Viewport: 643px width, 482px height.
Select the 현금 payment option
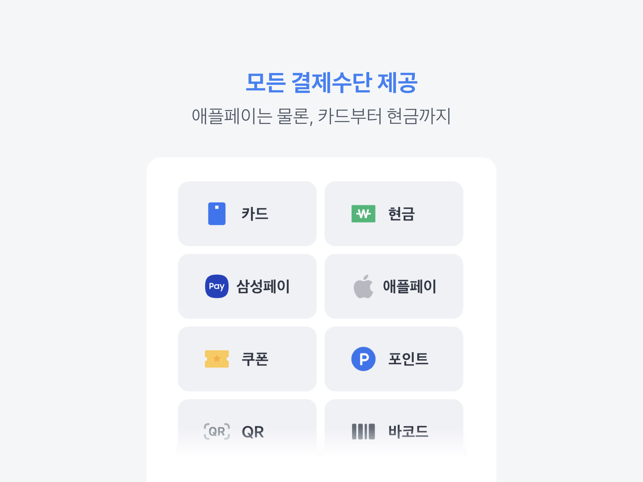pyautogui.click(x=394, y=214)
